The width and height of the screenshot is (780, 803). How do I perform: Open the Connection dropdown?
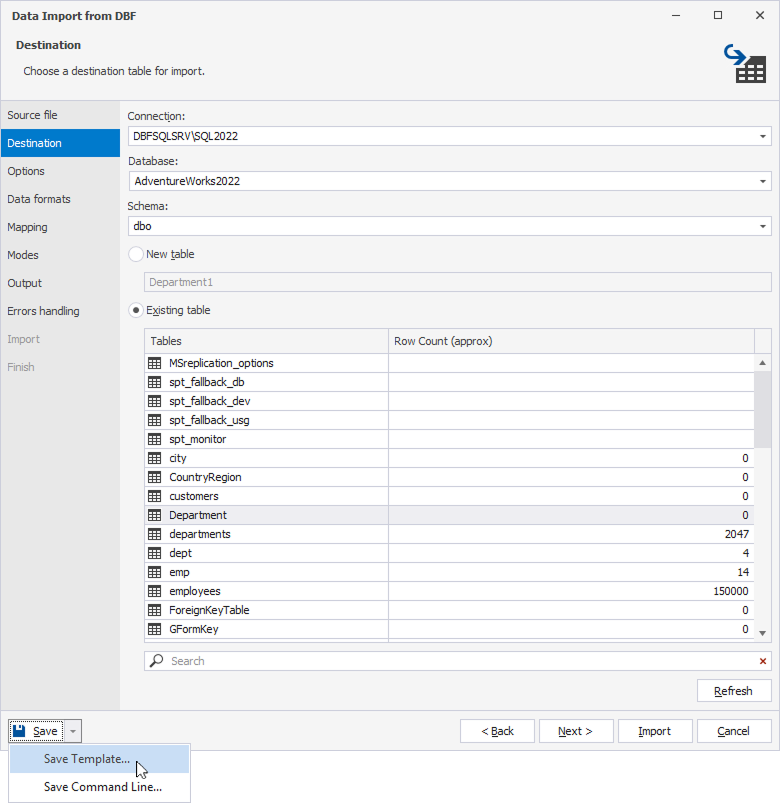coord(763,136)
